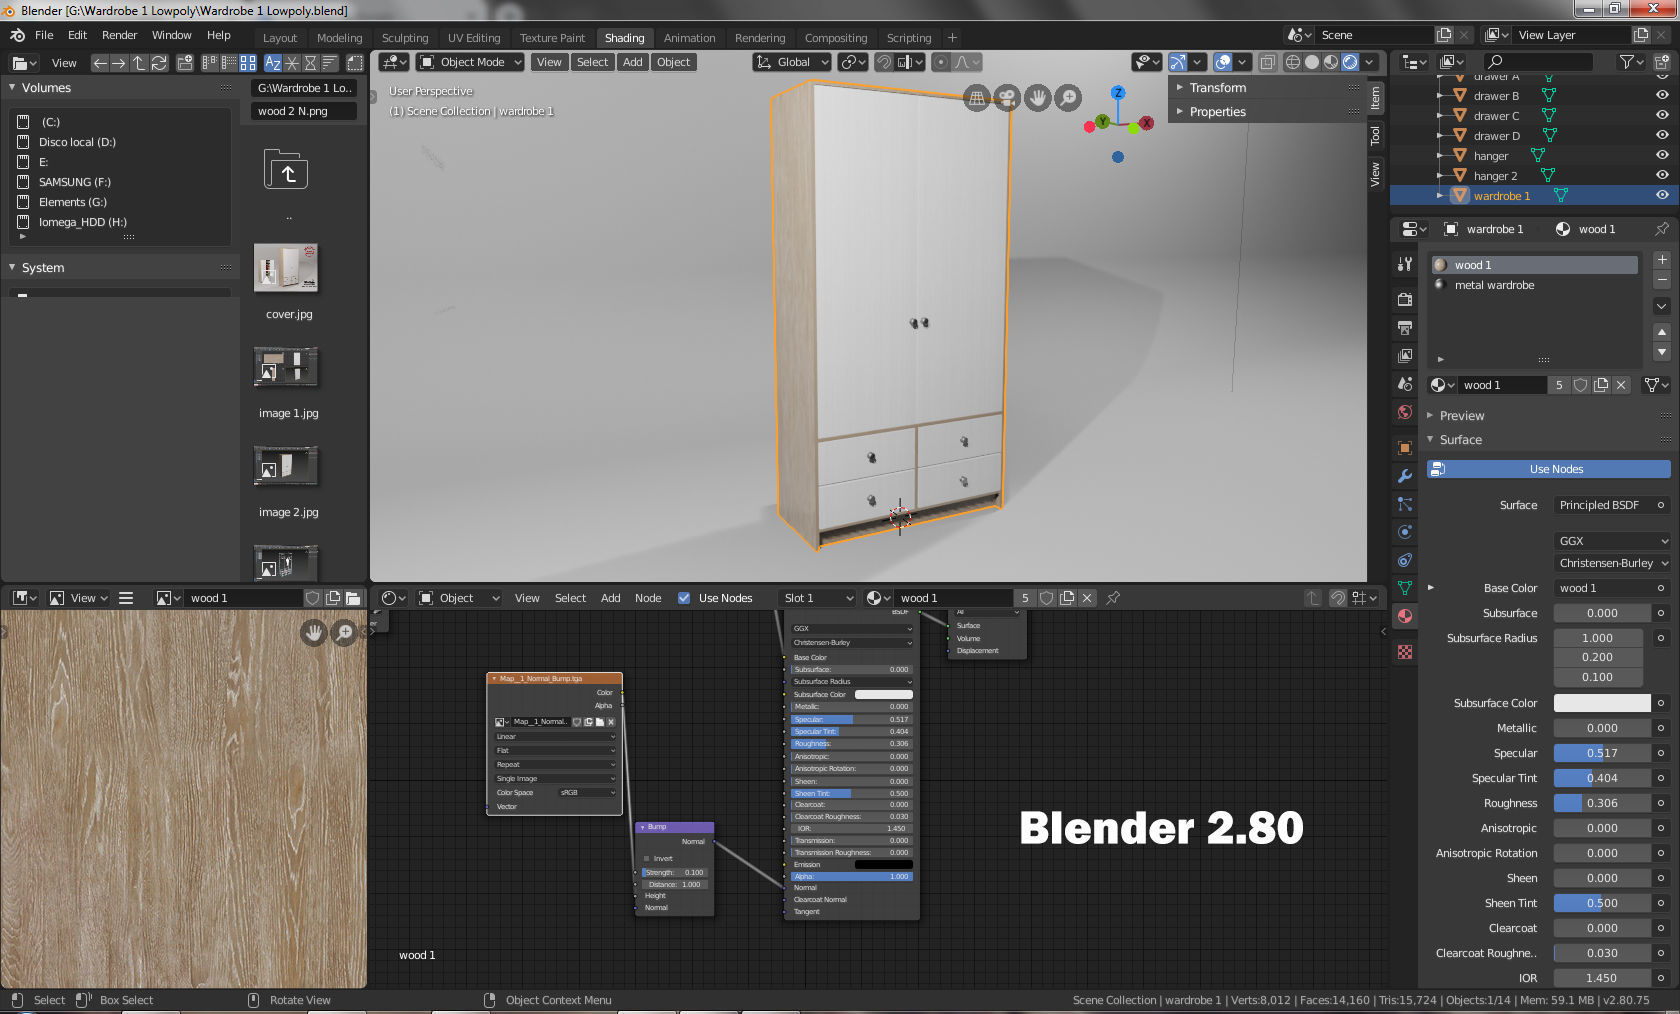1680x1014 pixels.
Task: Open the Material properties tab
Action: 1405,616
